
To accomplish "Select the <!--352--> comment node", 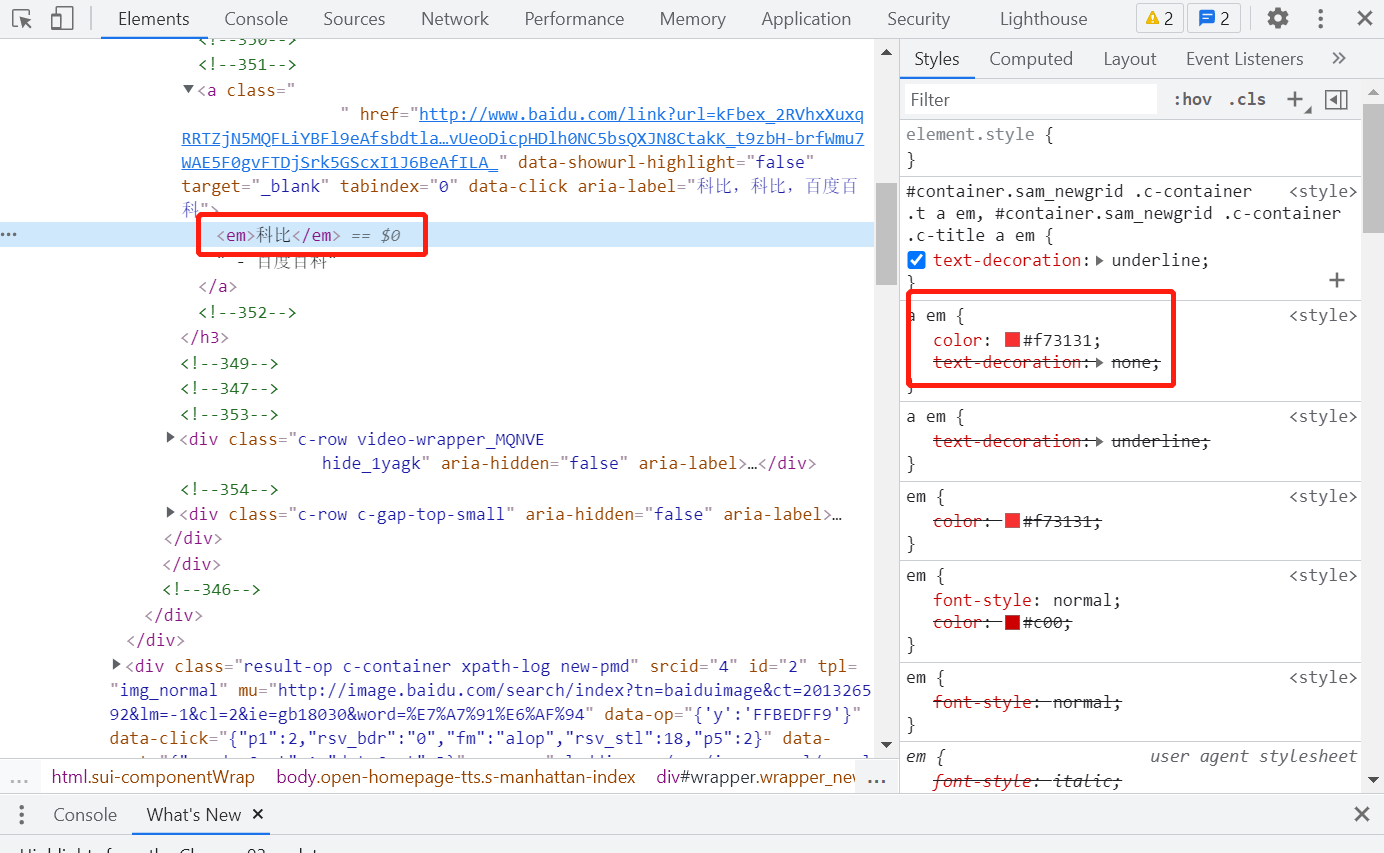I will tap(247, 312).
